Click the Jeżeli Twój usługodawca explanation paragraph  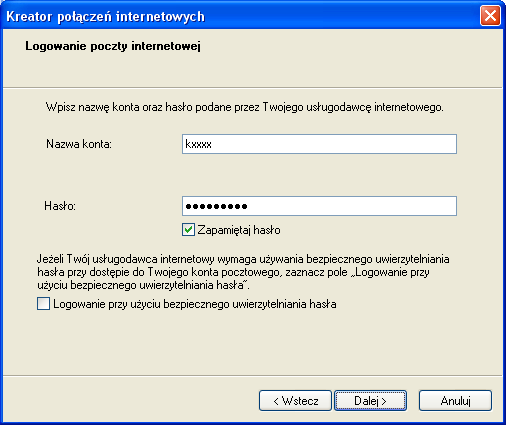pos(243,272)
